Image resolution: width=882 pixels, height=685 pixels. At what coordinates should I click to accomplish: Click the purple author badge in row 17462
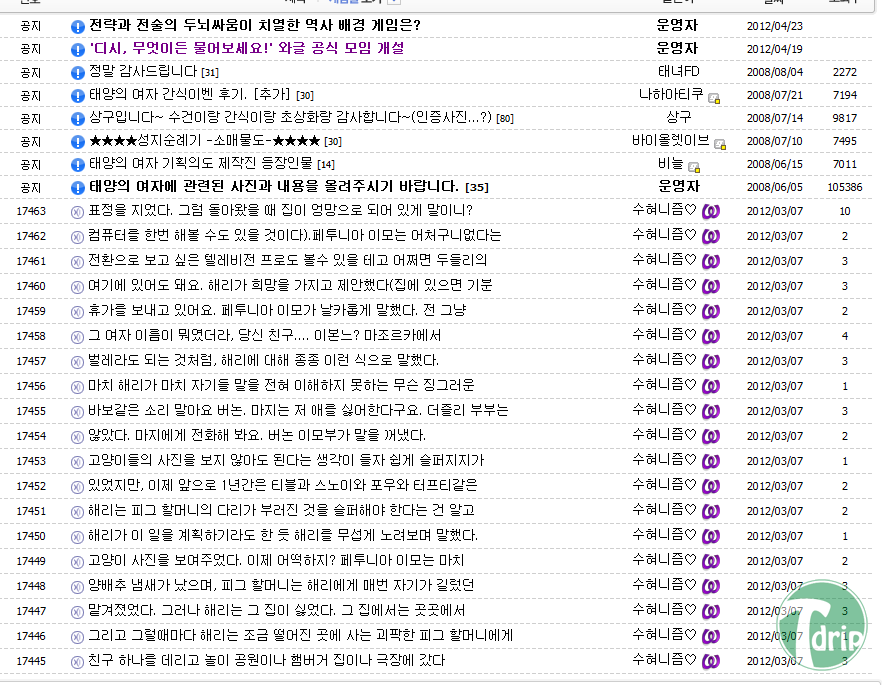tap(711, 236)
